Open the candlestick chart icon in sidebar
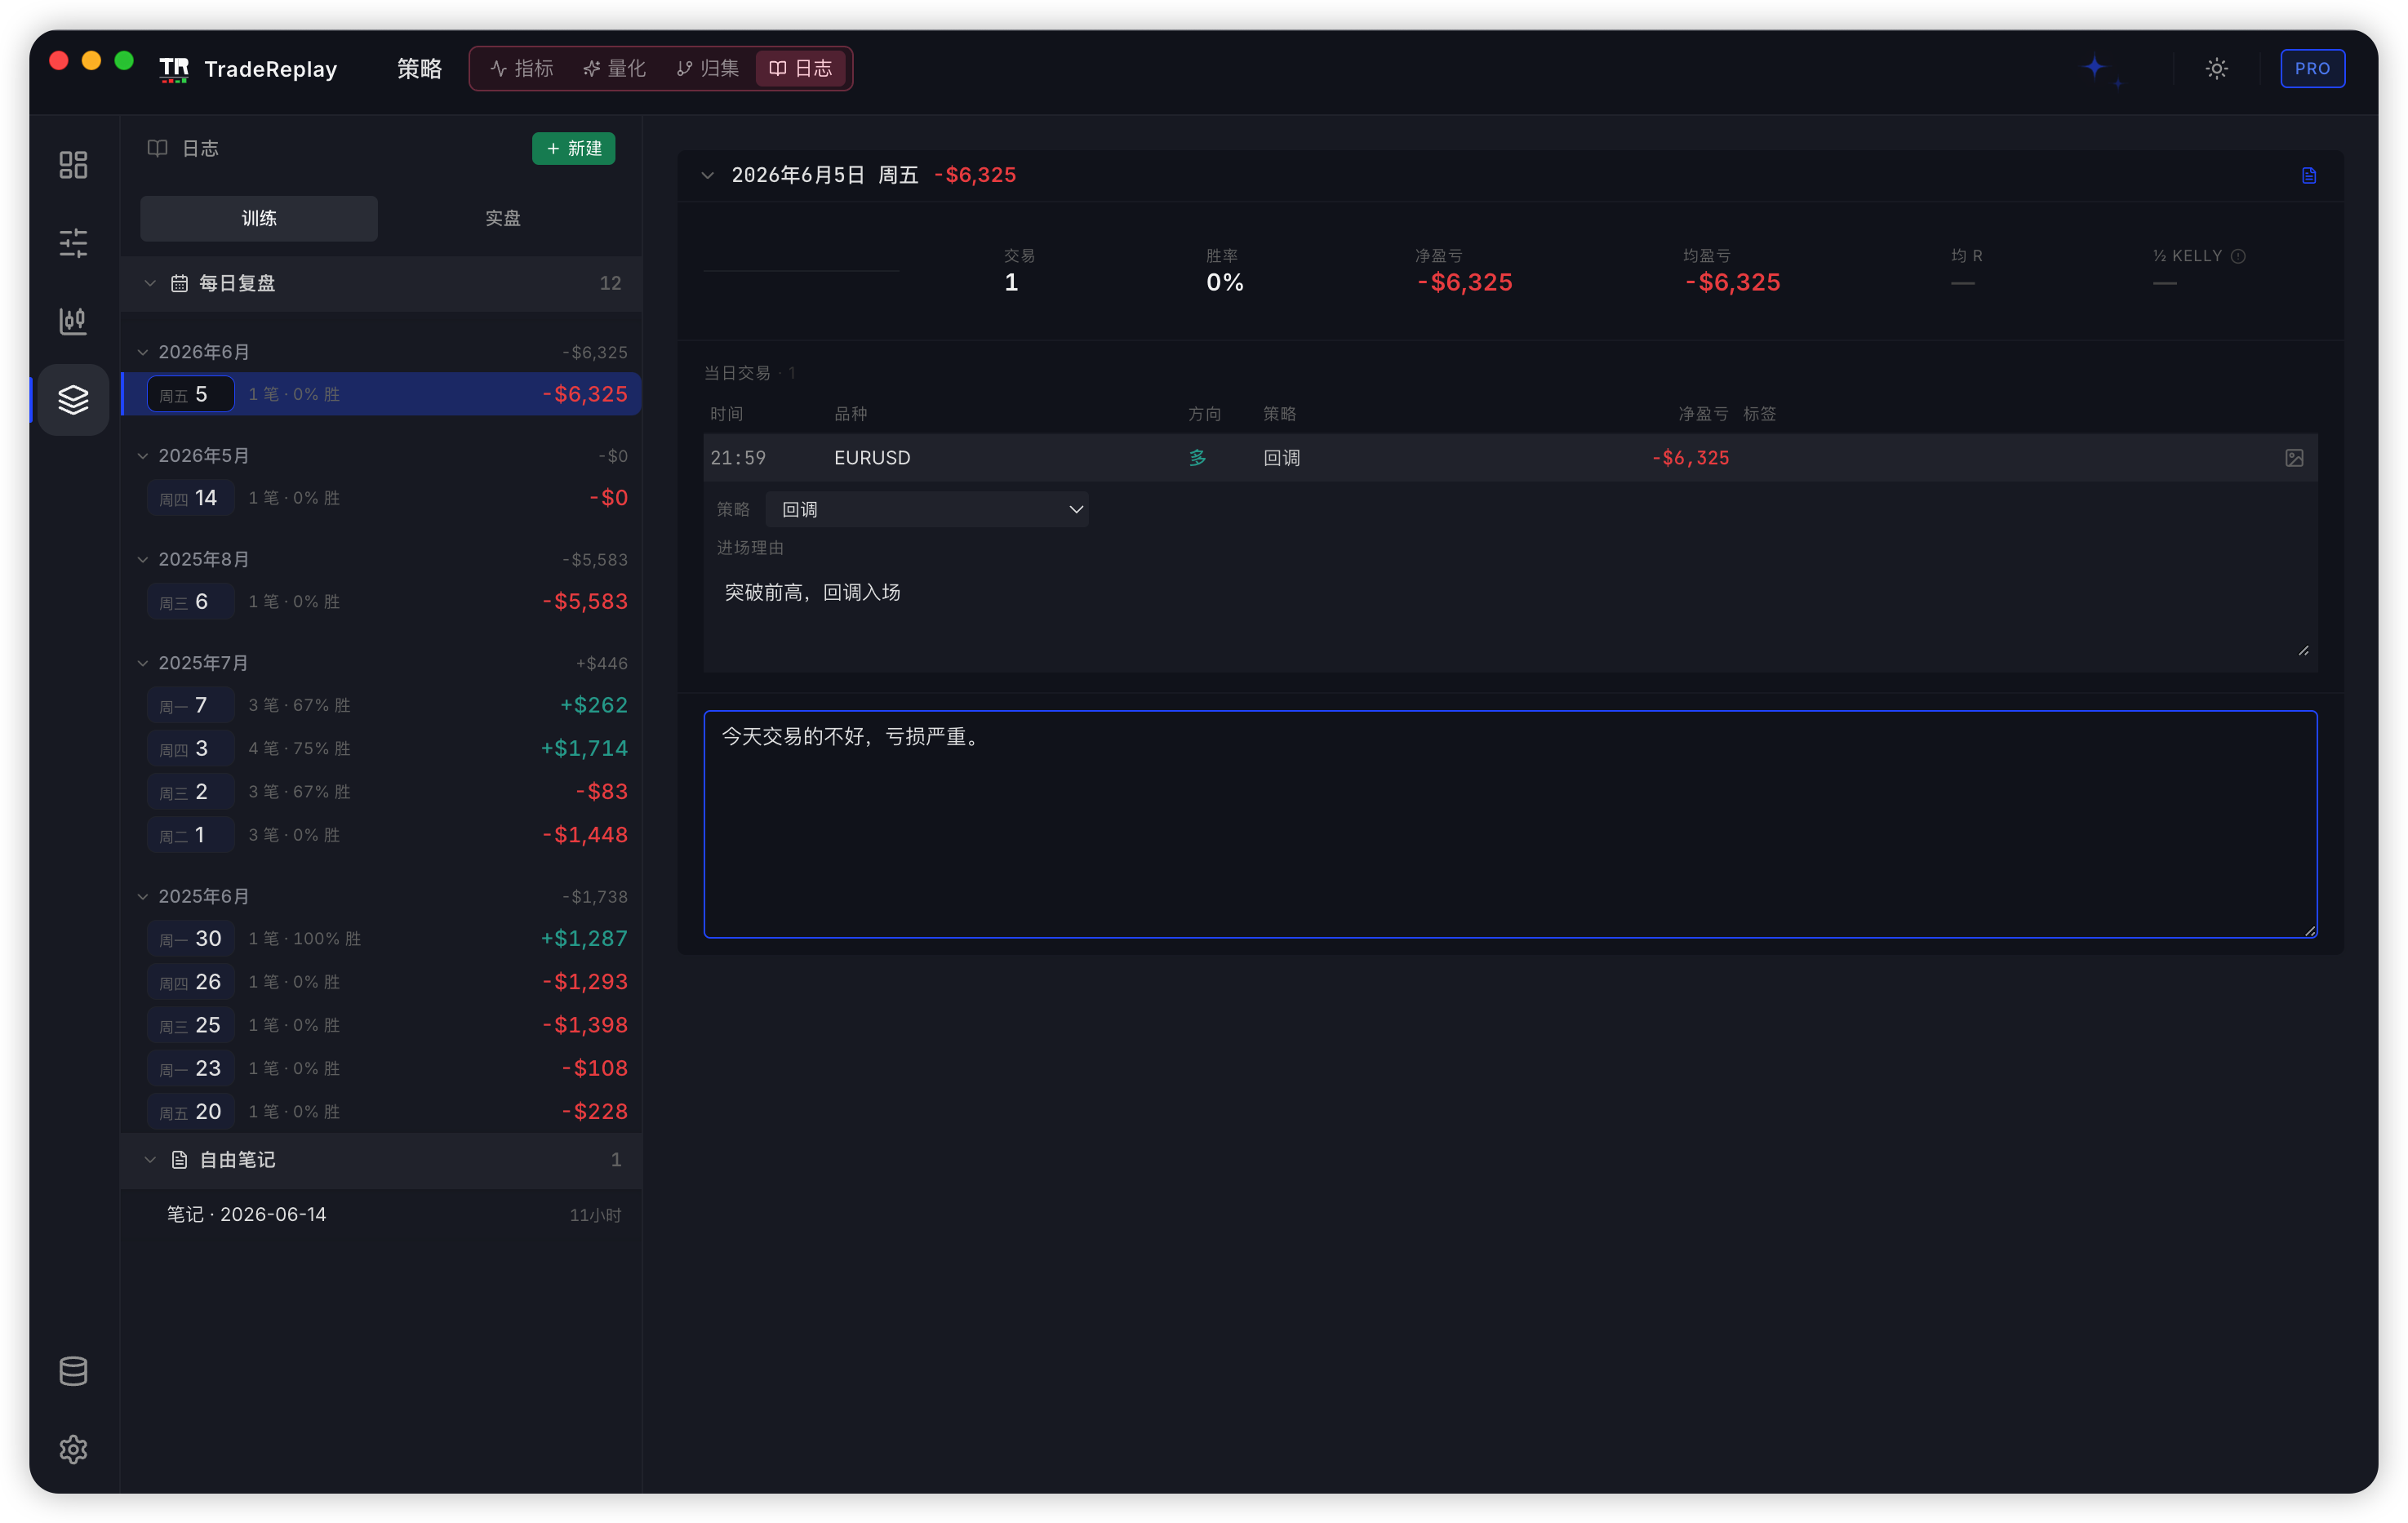This screenshot has width=2408, height=1523. pos(73,321)
